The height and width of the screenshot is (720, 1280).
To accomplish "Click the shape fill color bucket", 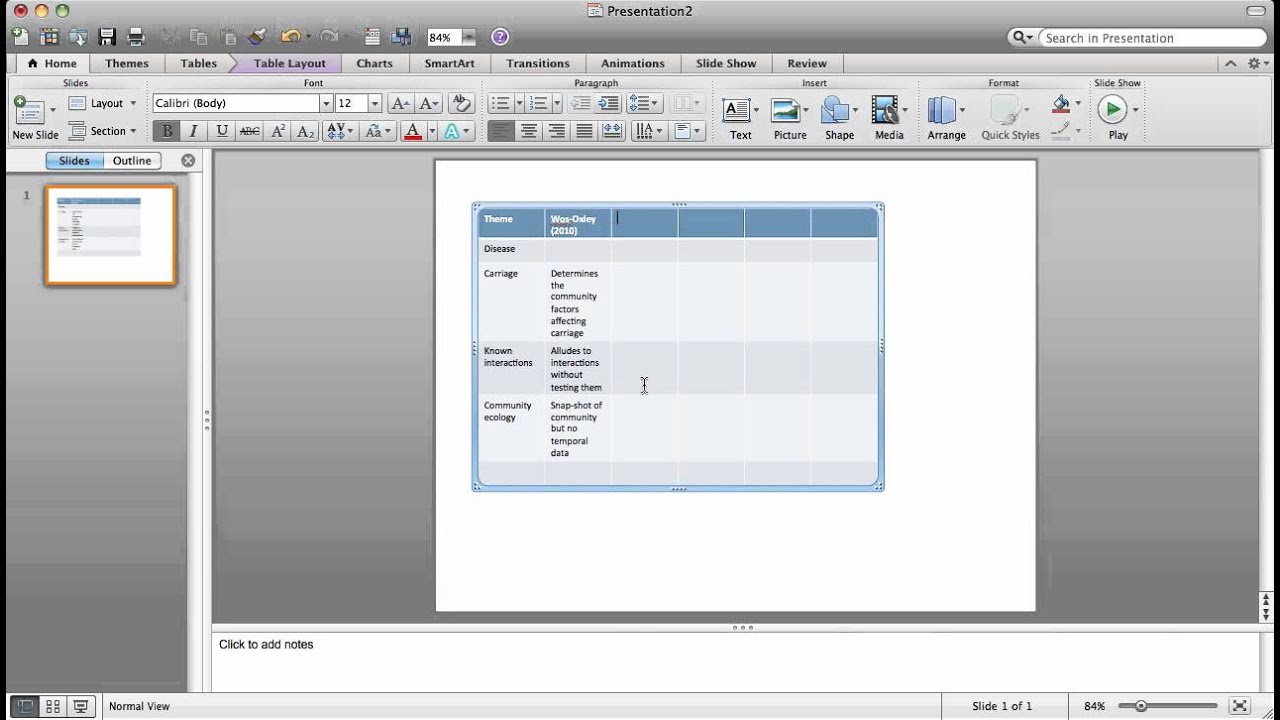I will pos(1061,103).
